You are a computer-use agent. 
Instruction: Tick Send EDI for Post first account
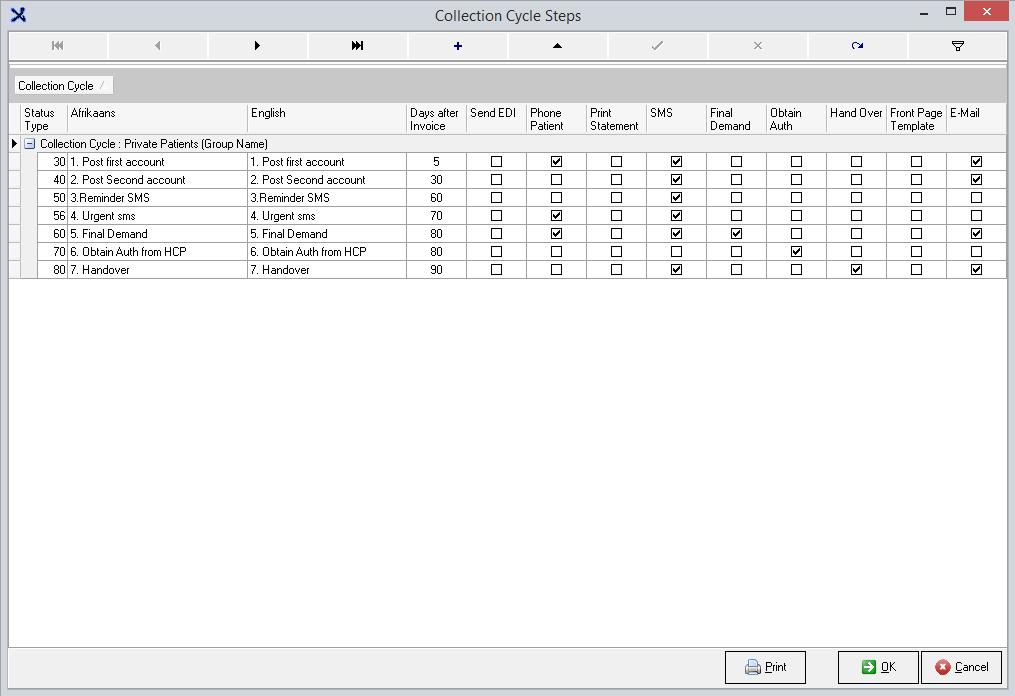pyautogui.click(x=496, y=162)
